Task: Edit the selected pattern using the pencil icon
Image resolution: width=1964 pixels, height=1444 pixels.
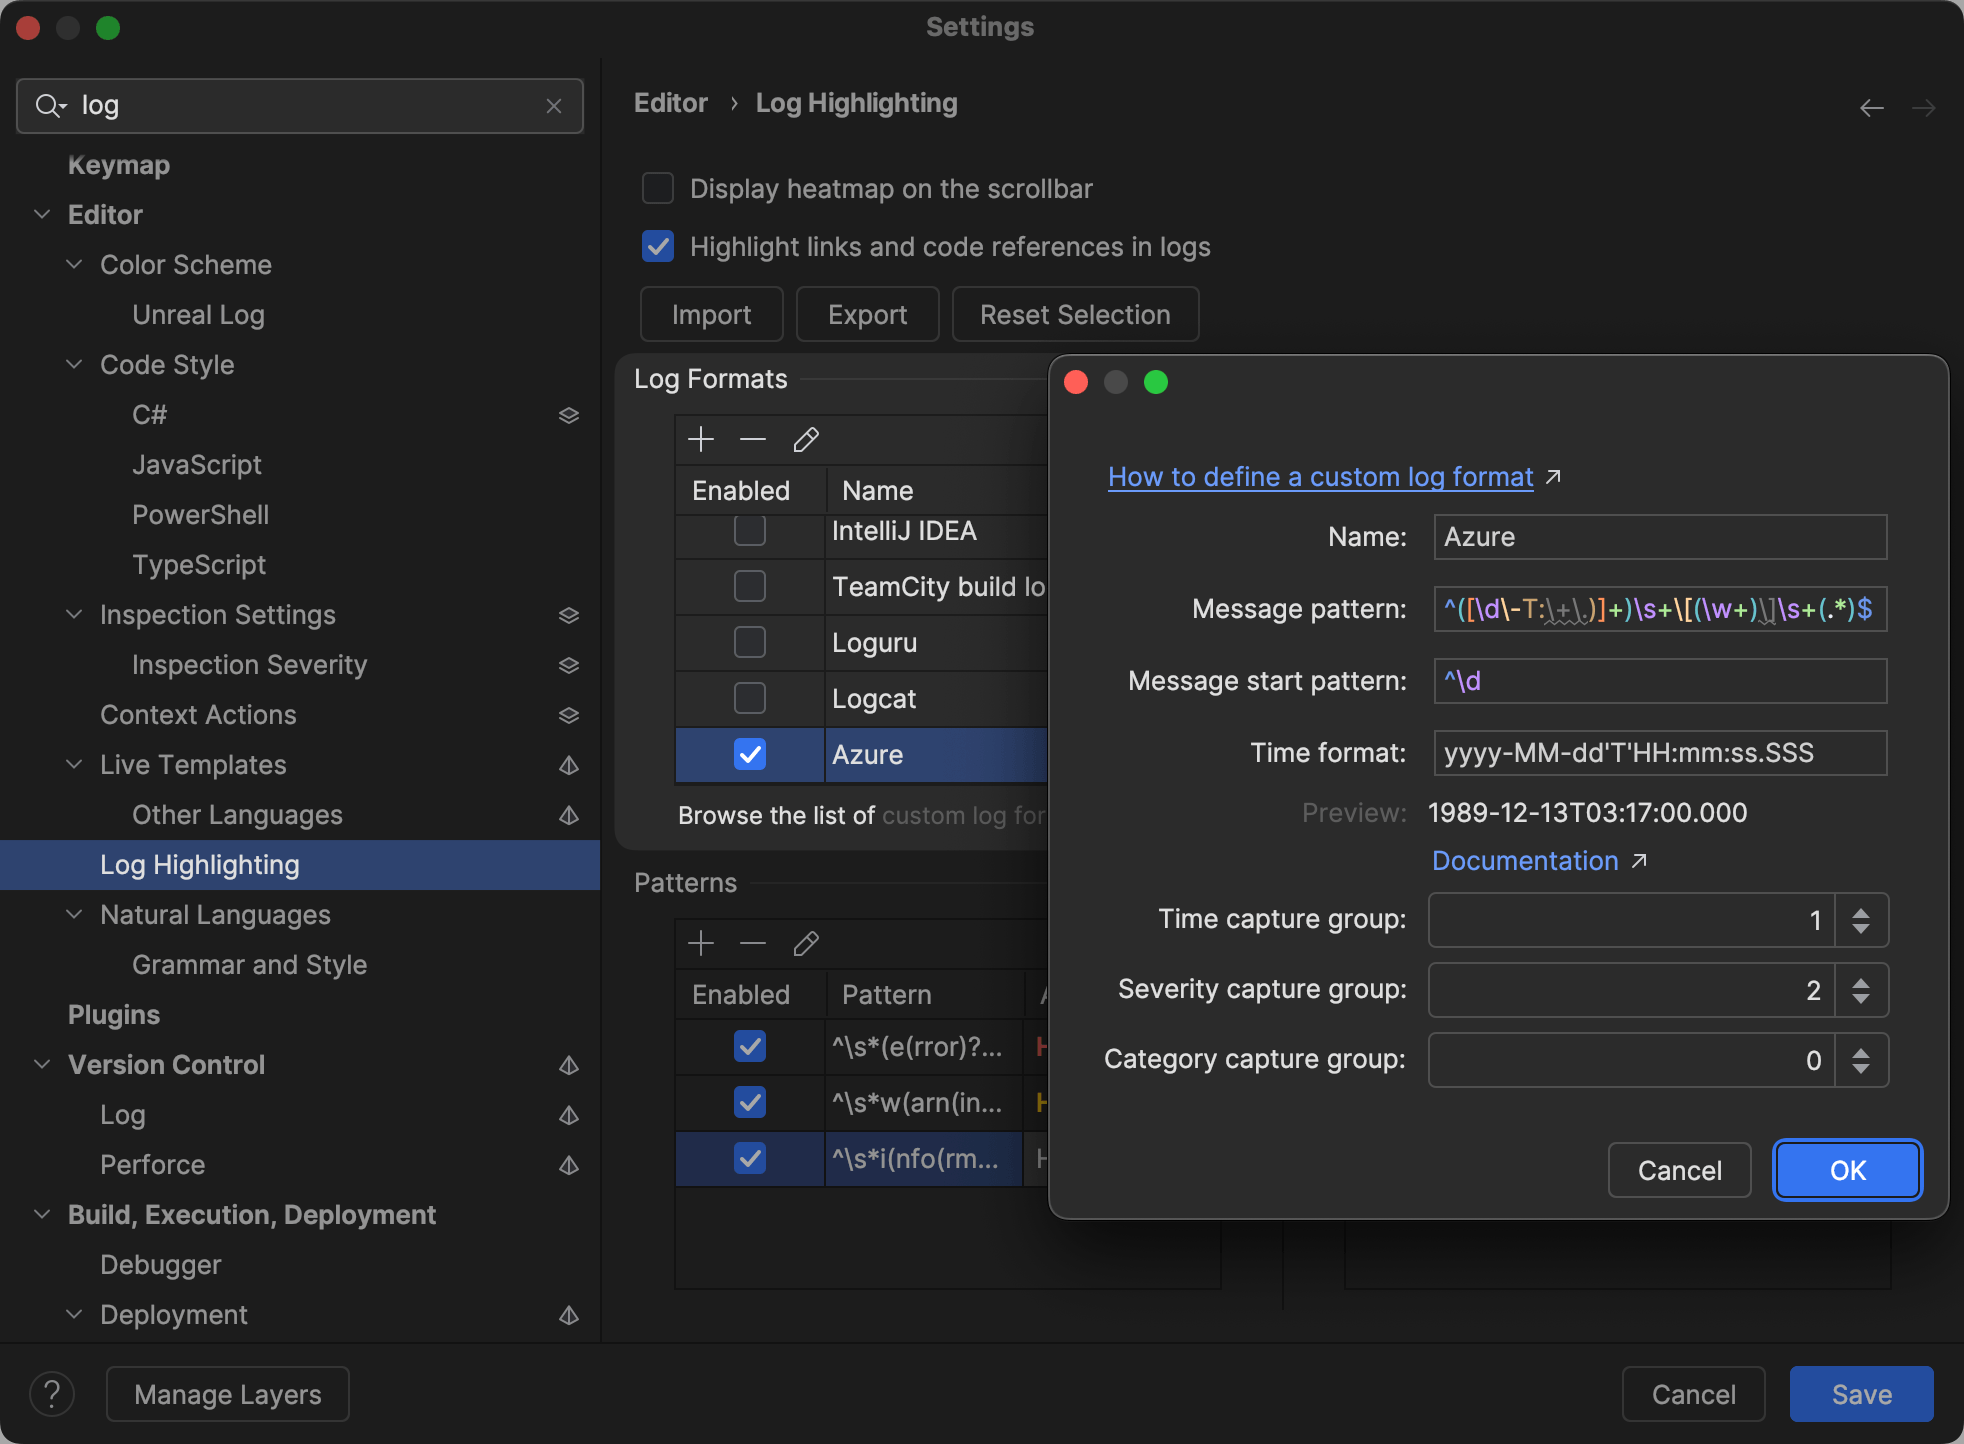Action: [x=805, y=943]
